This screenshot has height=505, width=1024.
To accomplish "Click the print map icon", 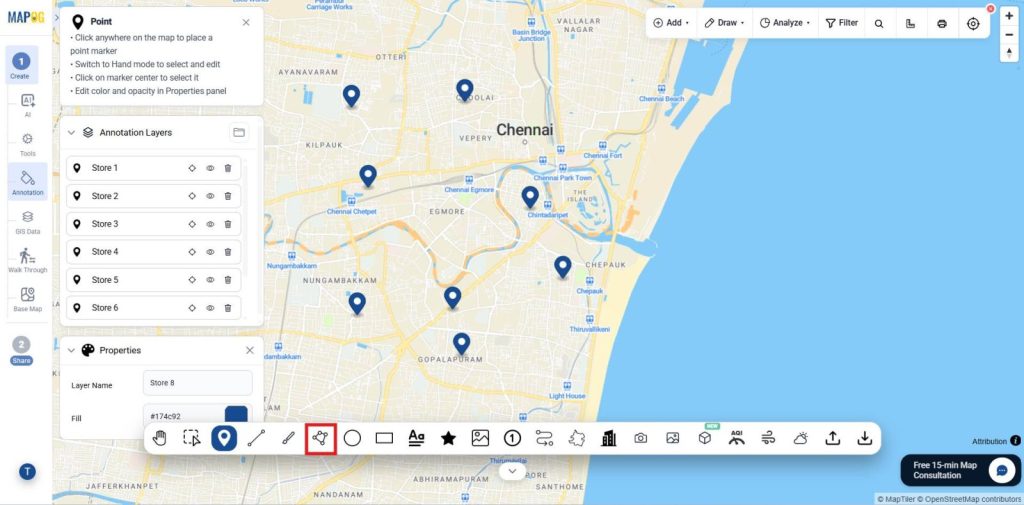I will (942, 23).
